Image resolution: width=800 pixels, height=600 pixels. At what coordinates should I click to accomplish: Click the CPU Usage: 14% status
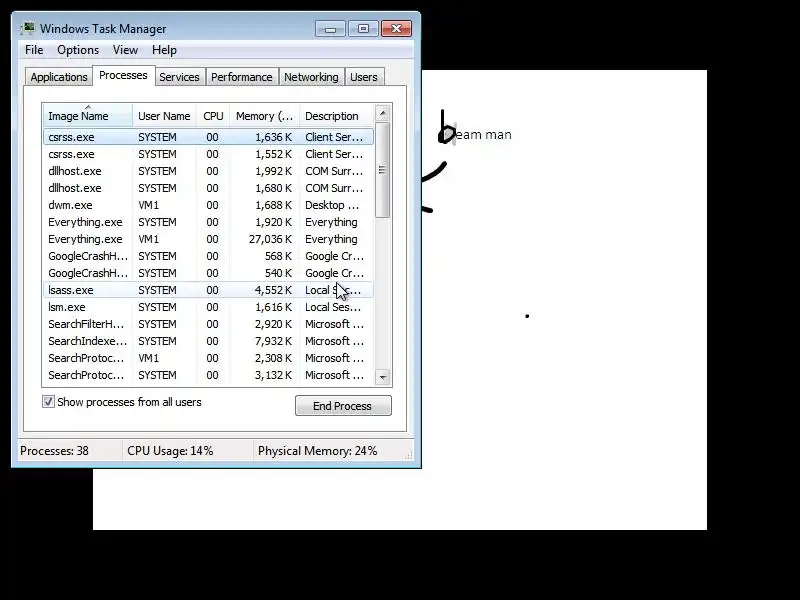coord(170,451)
